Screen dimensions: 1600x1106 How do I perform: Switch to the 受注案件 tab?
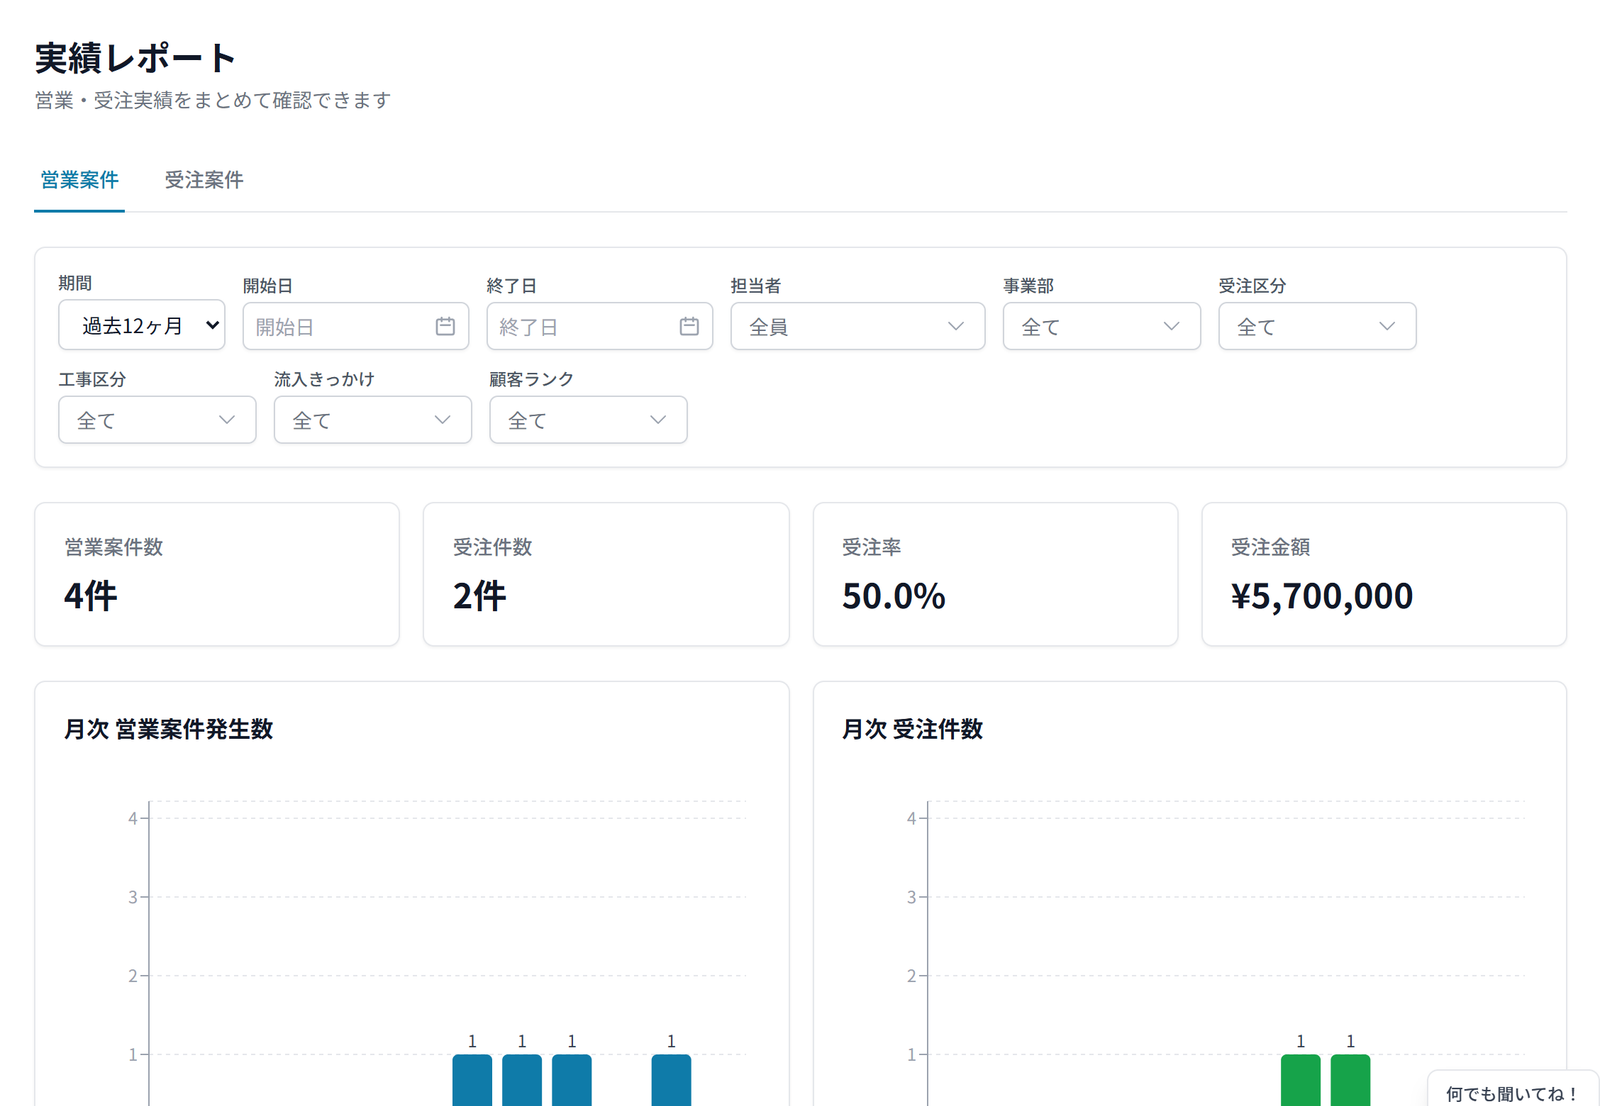pyautogui.click(x=204, y=180)
